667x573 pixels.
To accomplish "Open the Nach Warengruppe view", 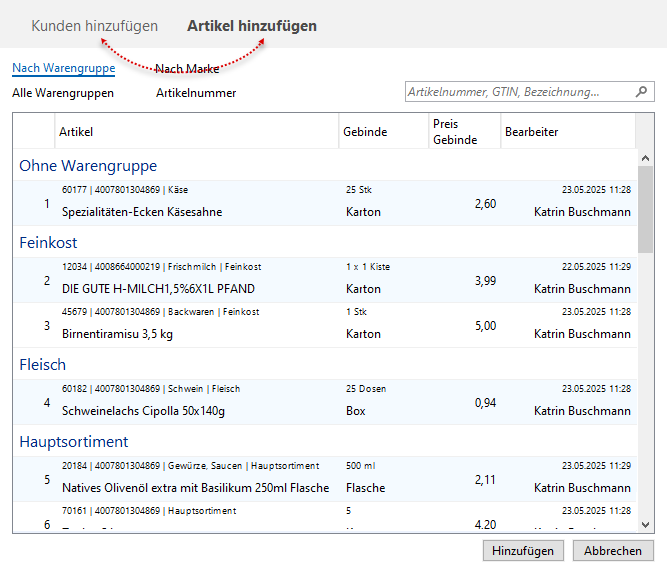I will point(63,69).
